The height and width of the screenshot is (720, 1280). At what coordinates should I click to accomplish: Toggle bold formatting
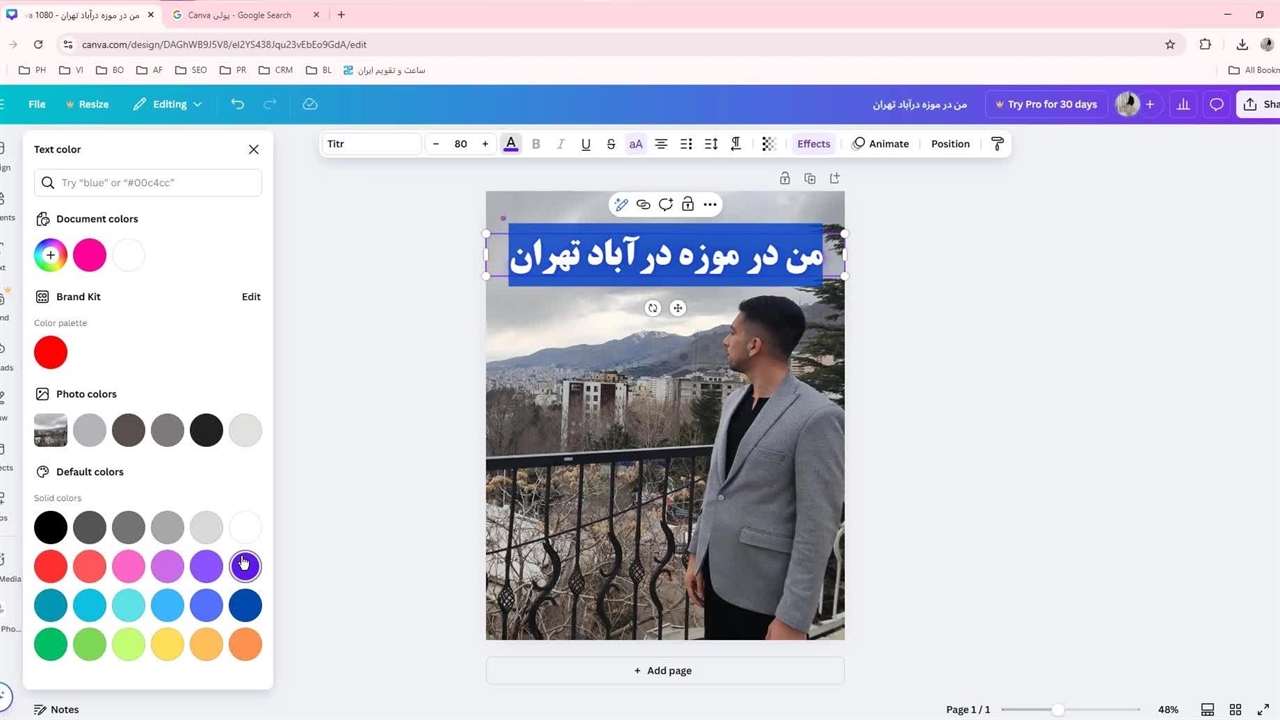click(x=536, y=144)
